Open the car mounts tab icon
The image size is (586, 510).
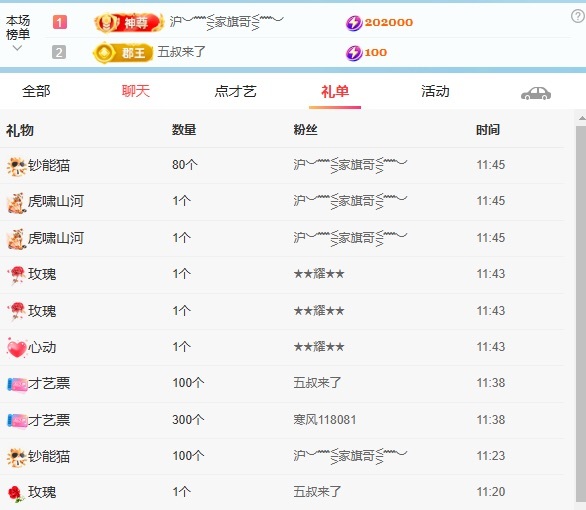coord(536,93)
